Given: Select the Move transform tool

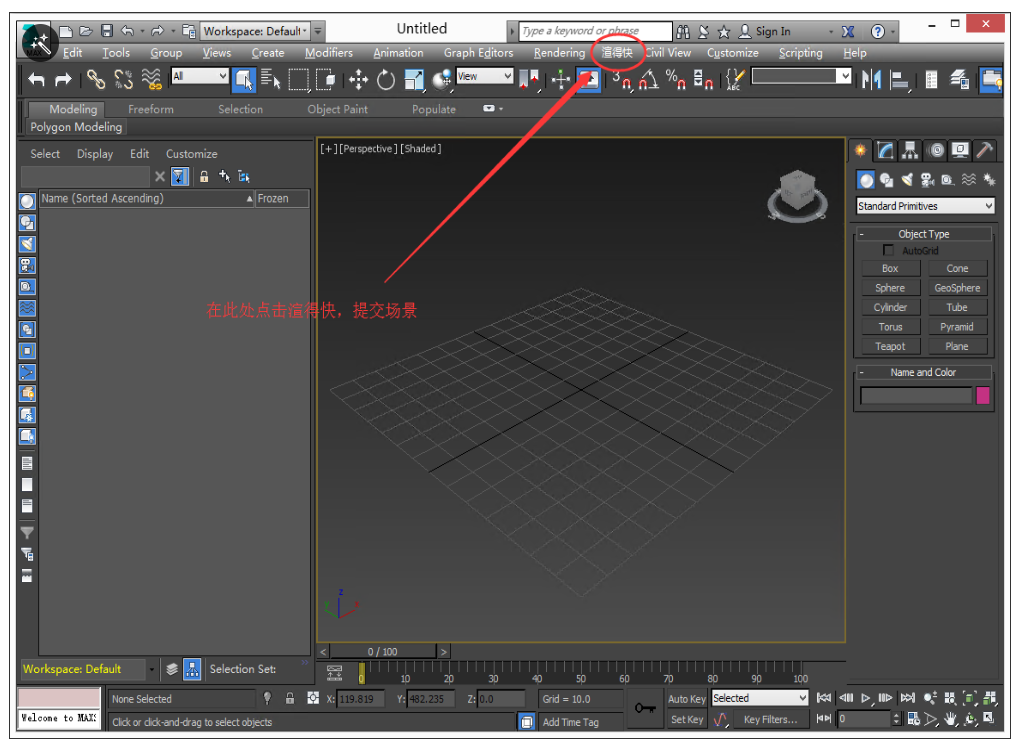Looking at the screenshot, I should [358, 80].
